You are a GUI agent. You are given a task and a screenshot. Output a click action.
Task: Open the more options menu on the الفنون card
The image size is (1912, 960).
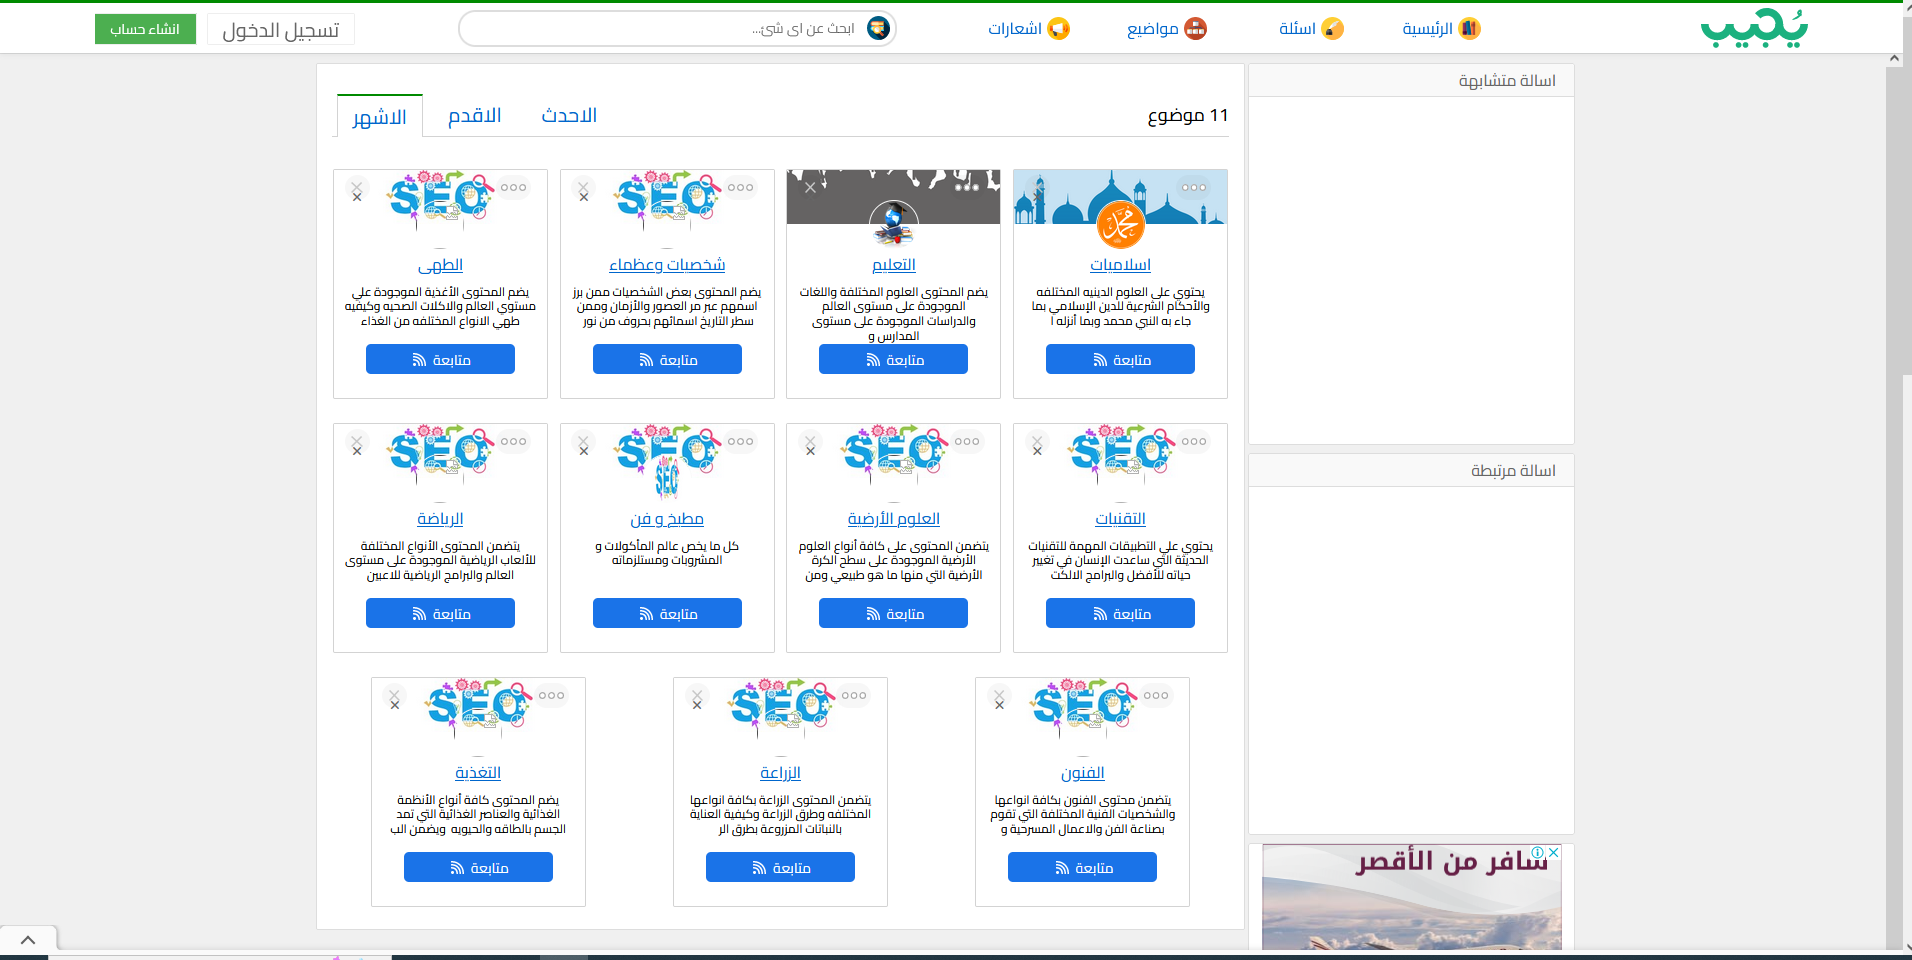coord(1156,696)
